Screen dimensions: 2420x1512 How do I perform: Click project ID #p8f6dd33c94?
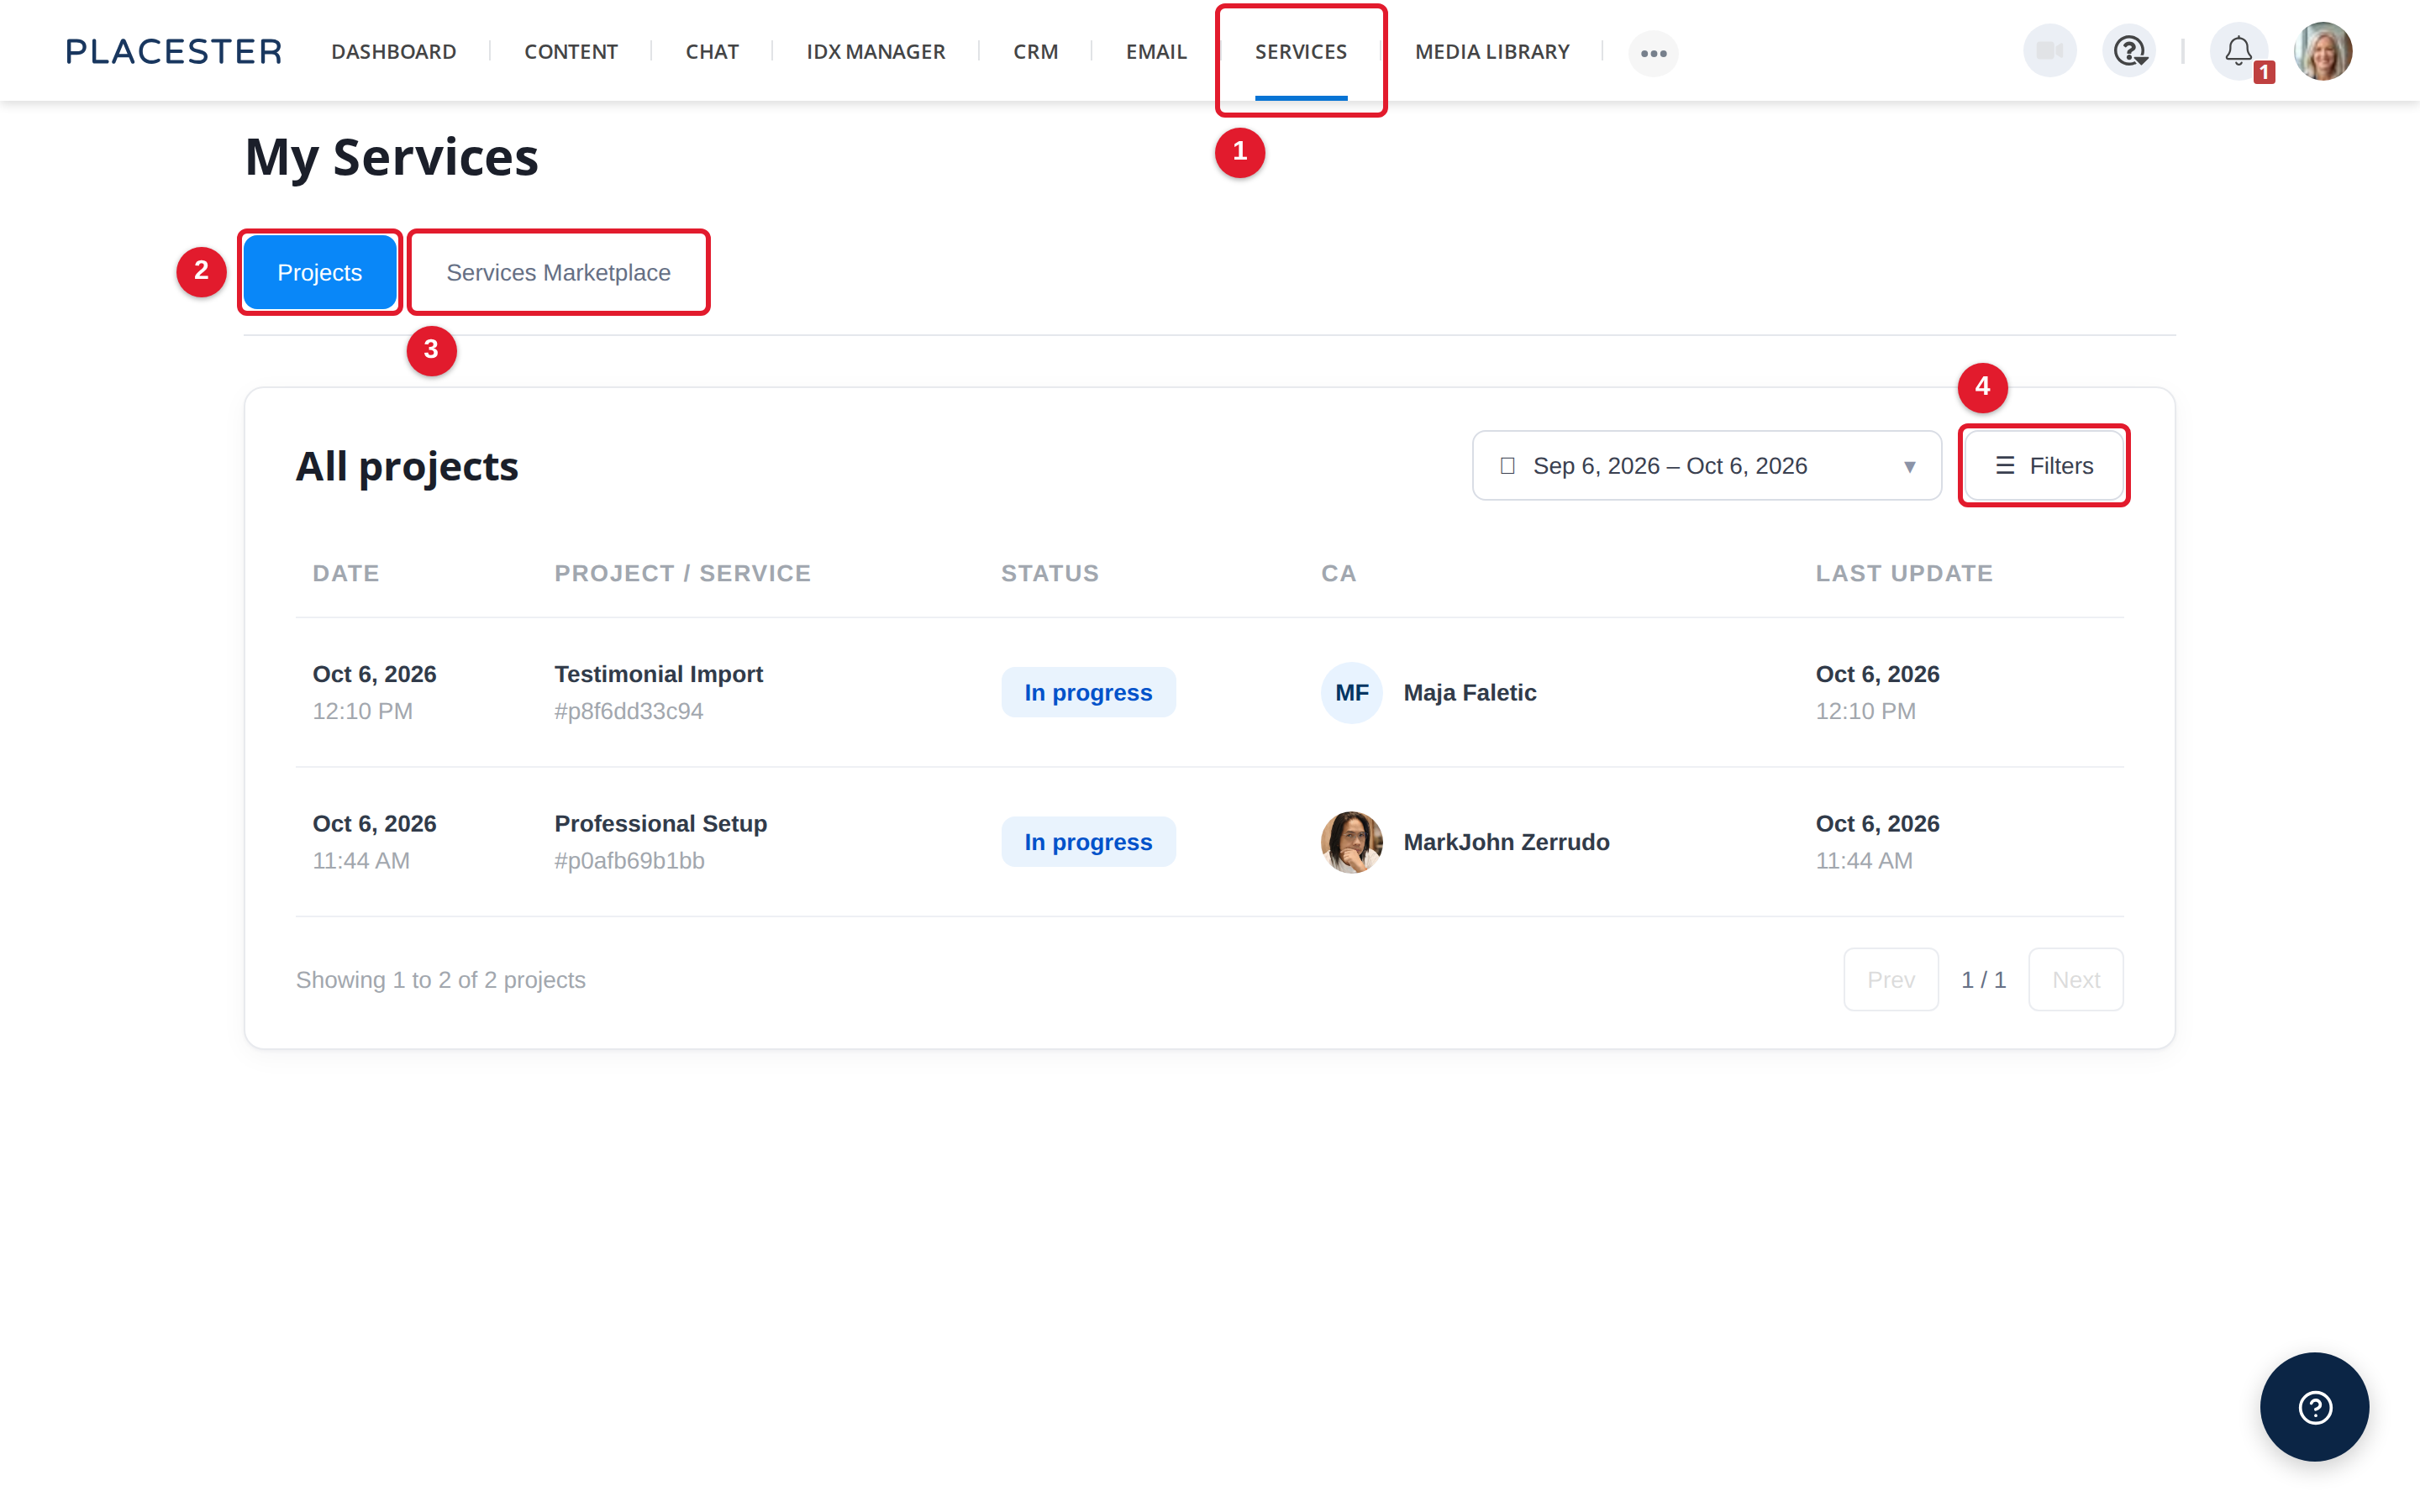[629, 711]
